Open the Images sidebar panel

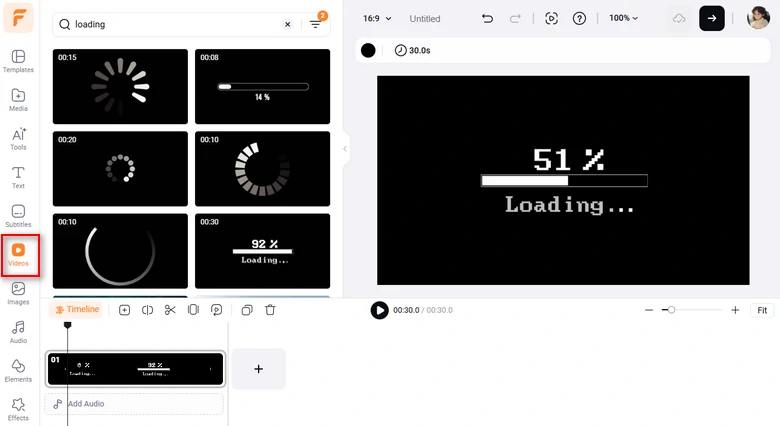point(18,294)
